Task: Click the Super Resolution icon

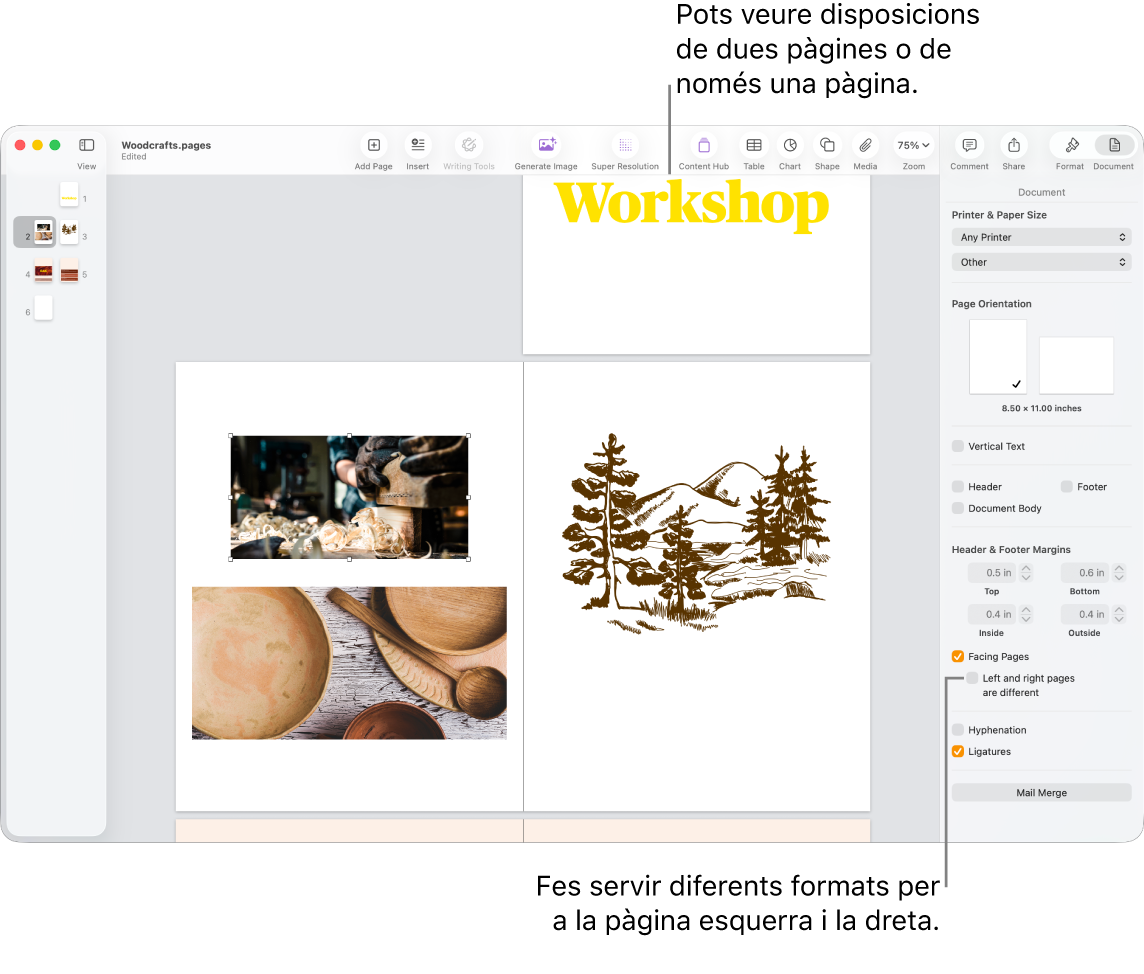Action: point(625,145)
